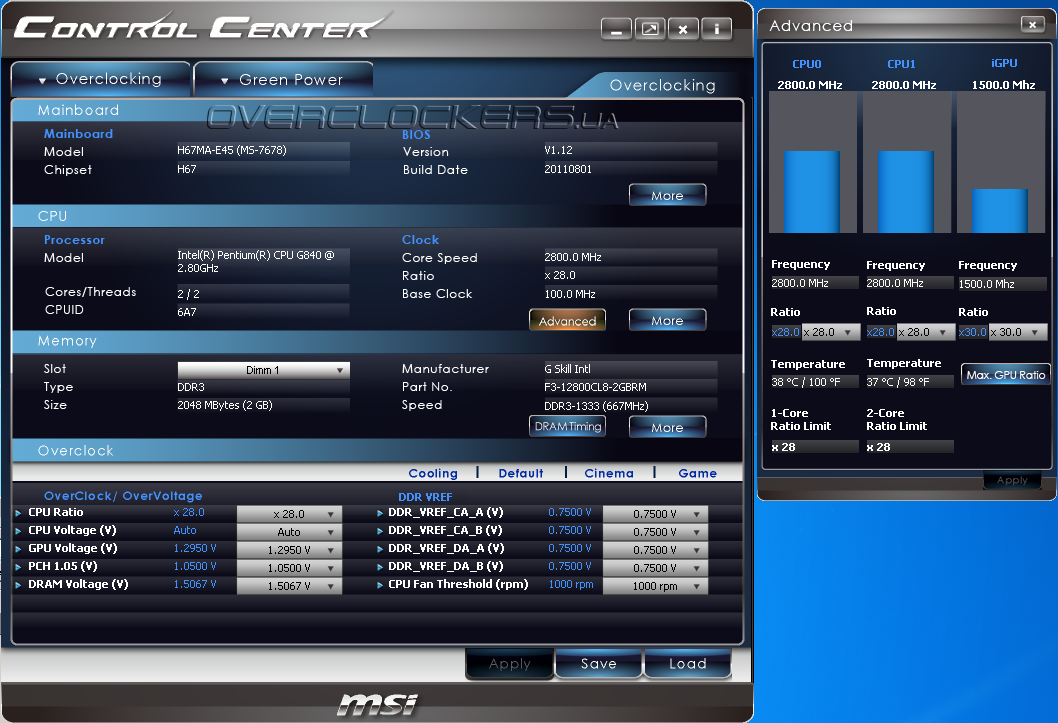Open the Green Power tab menu
The height and width of the screenshot is (723, 1058).
click(x=283, y=80)
